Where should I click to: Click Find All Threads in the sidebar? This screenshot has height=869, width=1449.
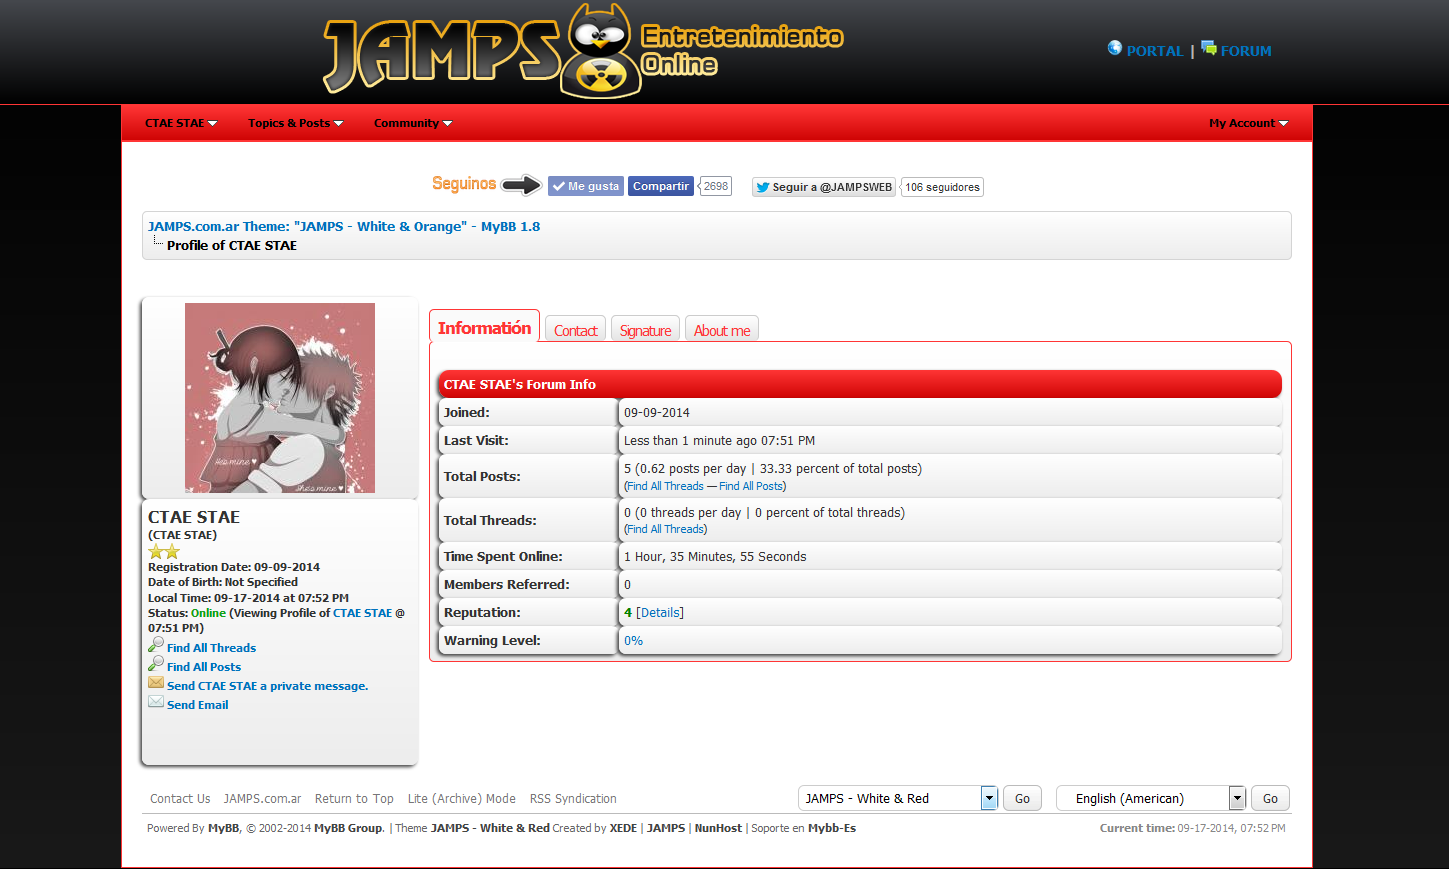click(211, 648)
